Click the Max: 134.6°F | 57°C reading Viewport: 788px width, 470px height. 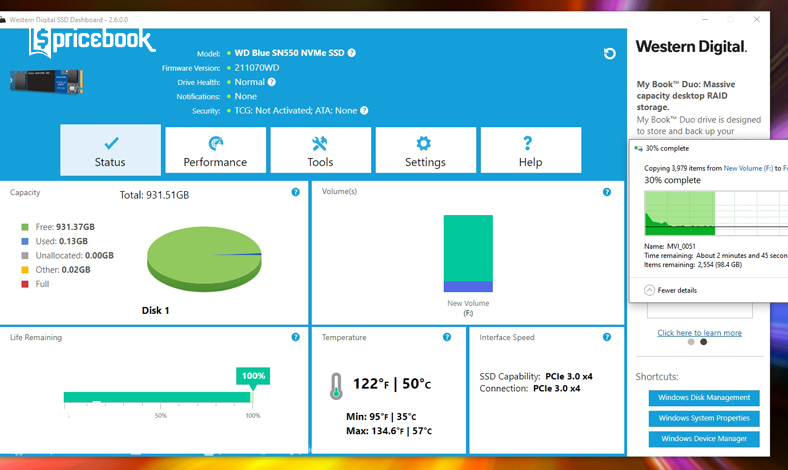(389, 431)
